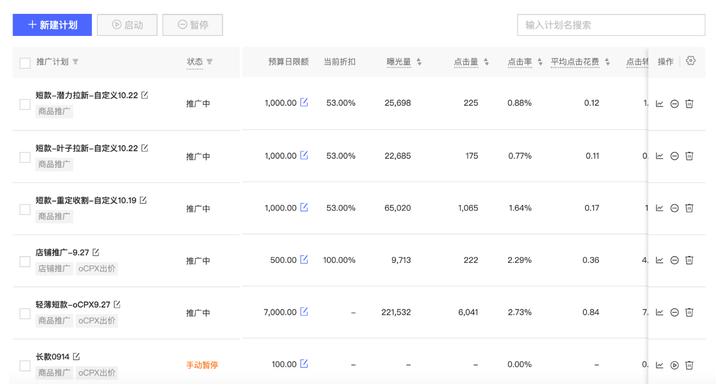Check the 短款-潜力拉新-自定义10.22 row checkbox

(x=25, y=104)
